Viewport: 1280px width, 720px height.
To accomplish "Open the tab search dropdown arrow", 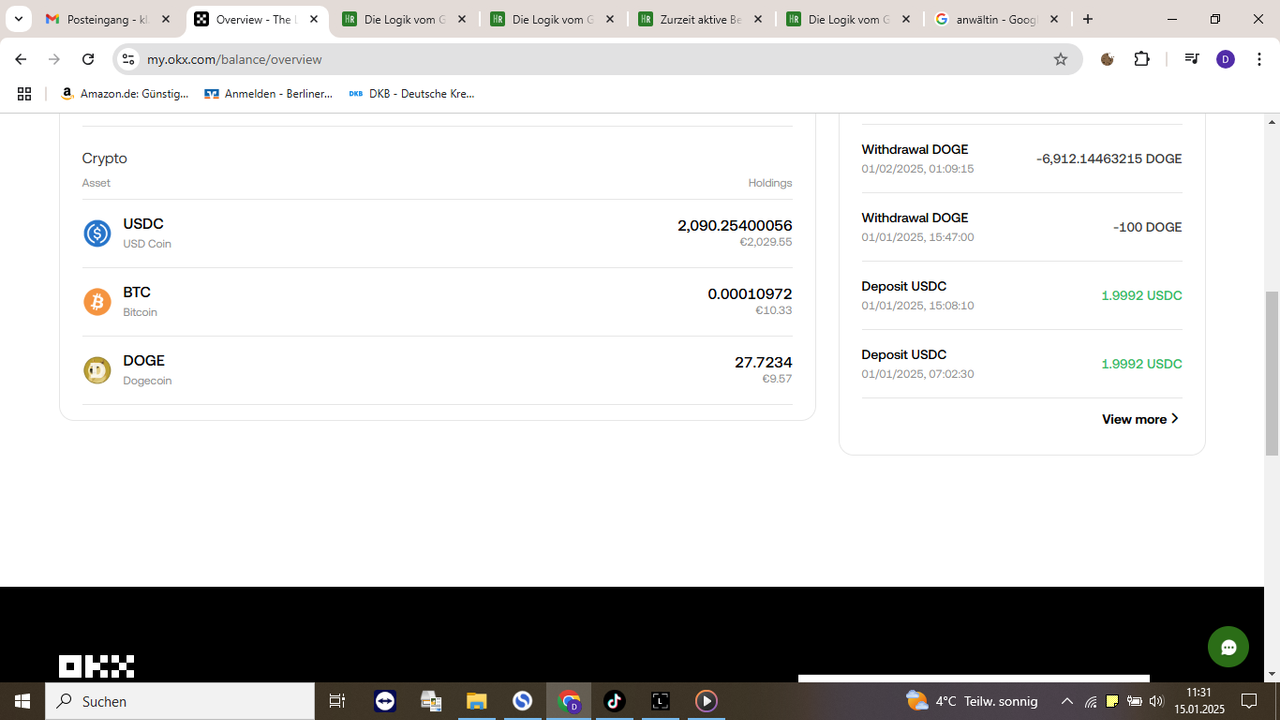I will 18,19.
